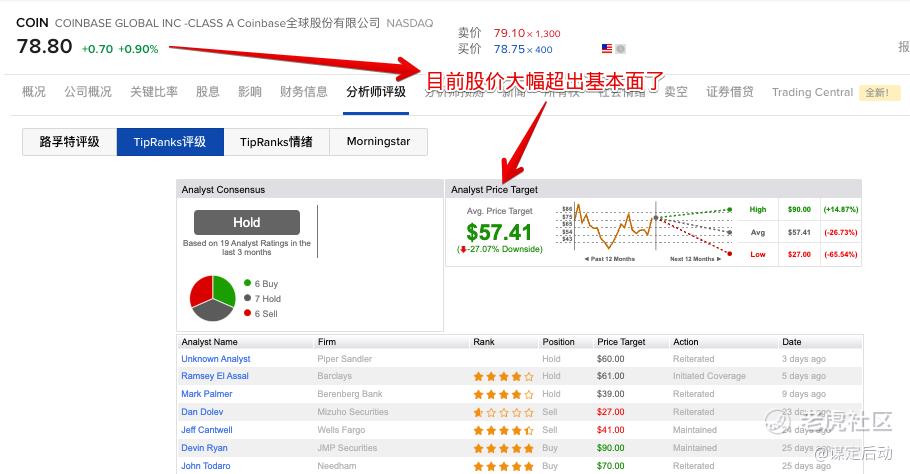Switch to TipRanks情绪 sub-tab
910x474 pixels.
click(x=276, y=142)
